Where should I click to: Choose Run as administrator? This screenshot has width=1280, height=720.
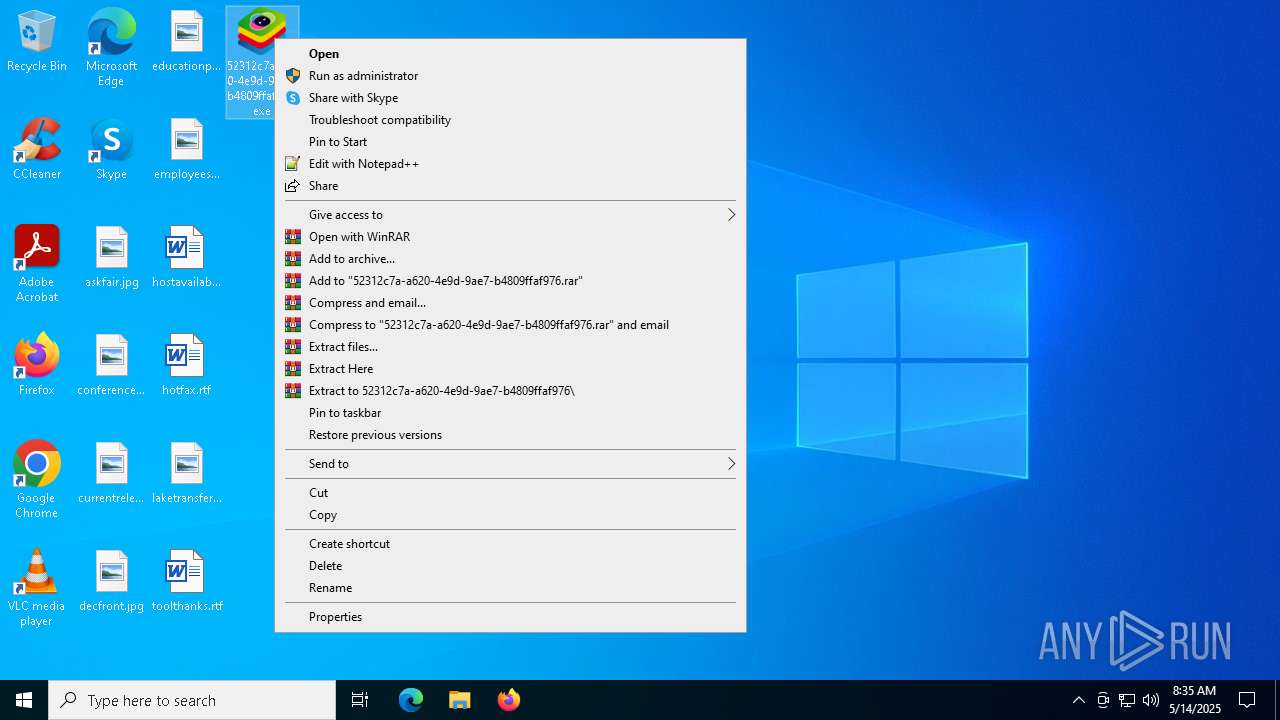(510, 76)
